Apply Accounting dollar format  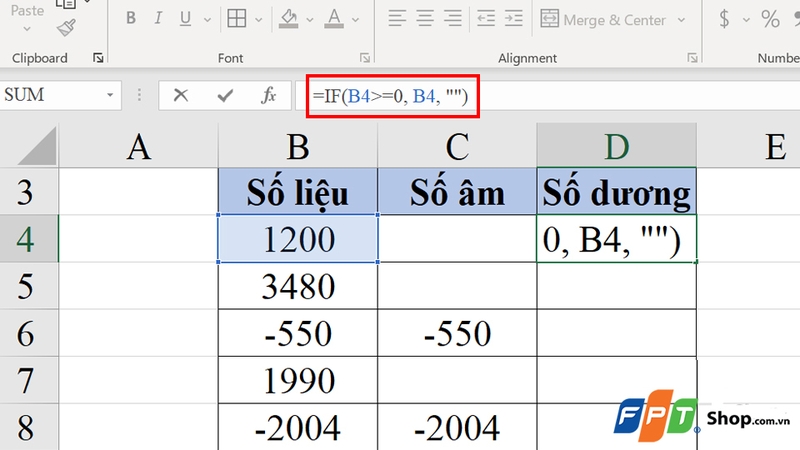tap(724, 19)
